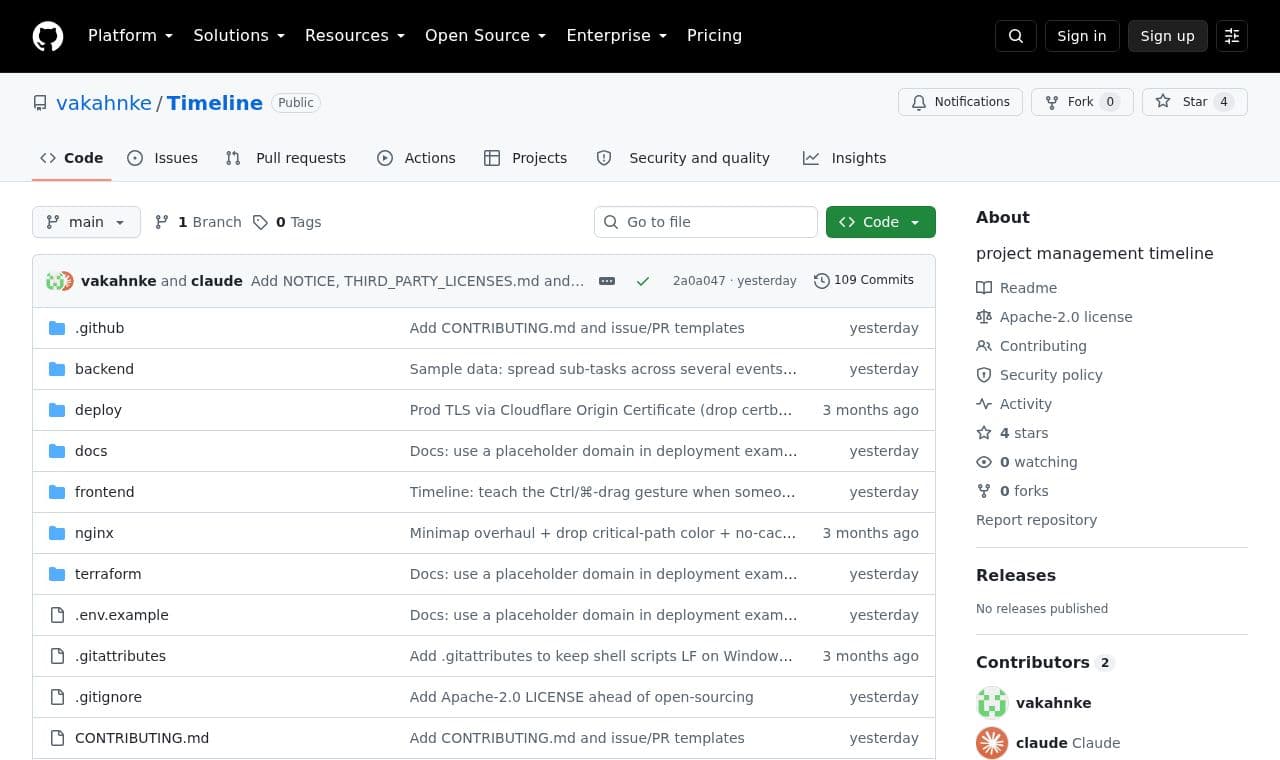The height and width of the screenshot is (760, 1280).
Task: Open the commit details ellipsis icon
Action: coord(607,281)
